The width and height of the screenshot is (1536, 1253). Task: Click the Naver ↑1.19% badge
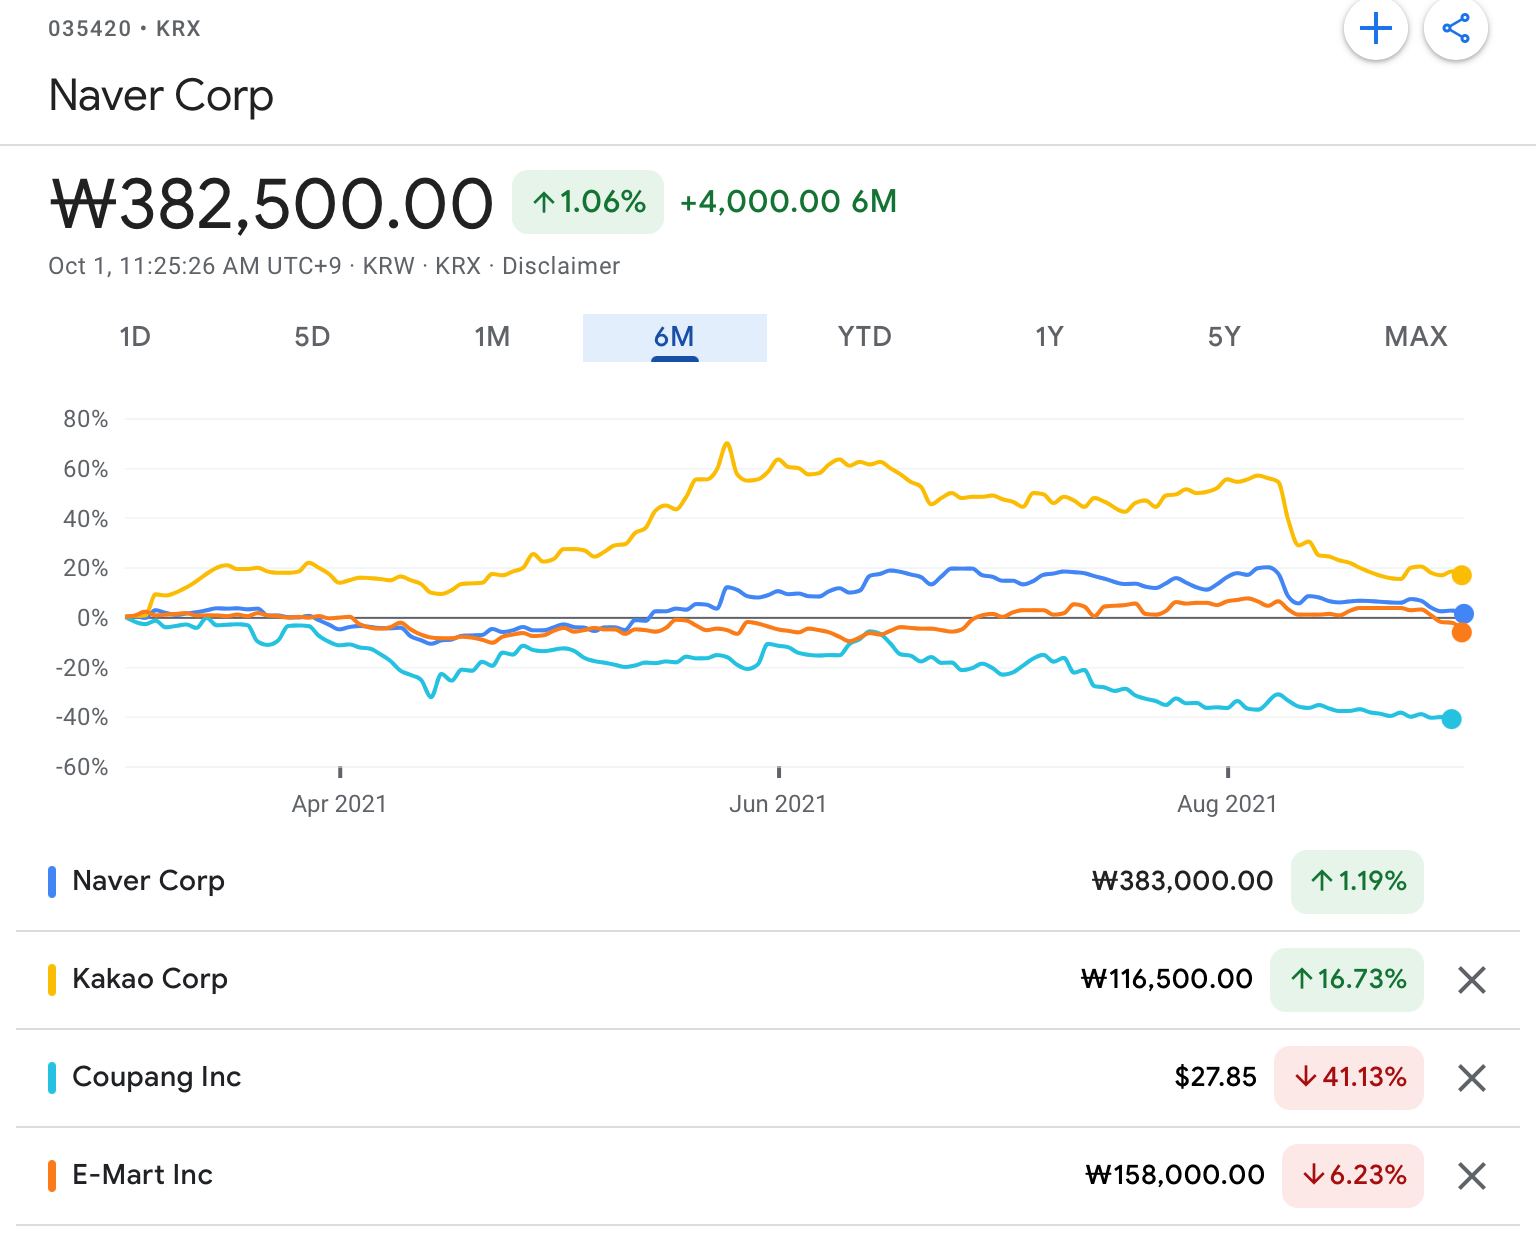click(x=1357, y=881)
